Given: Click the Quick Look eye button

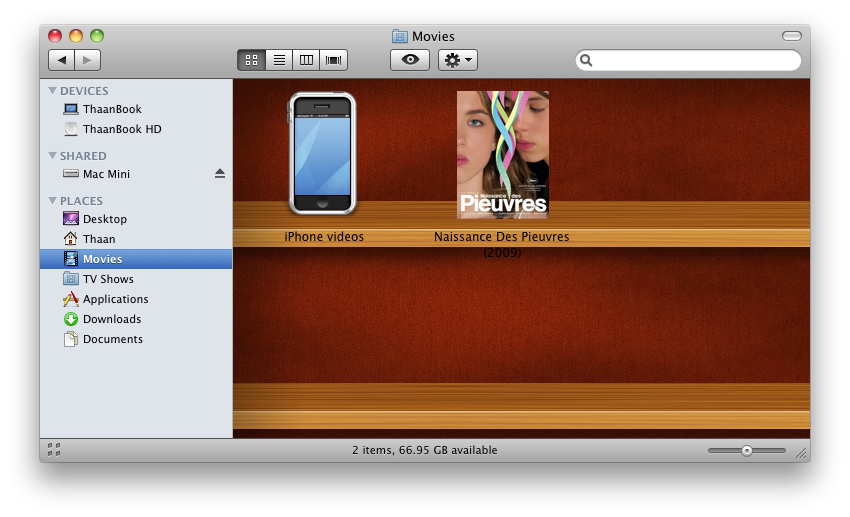Looking at the screenshot, I should [410, 60].
